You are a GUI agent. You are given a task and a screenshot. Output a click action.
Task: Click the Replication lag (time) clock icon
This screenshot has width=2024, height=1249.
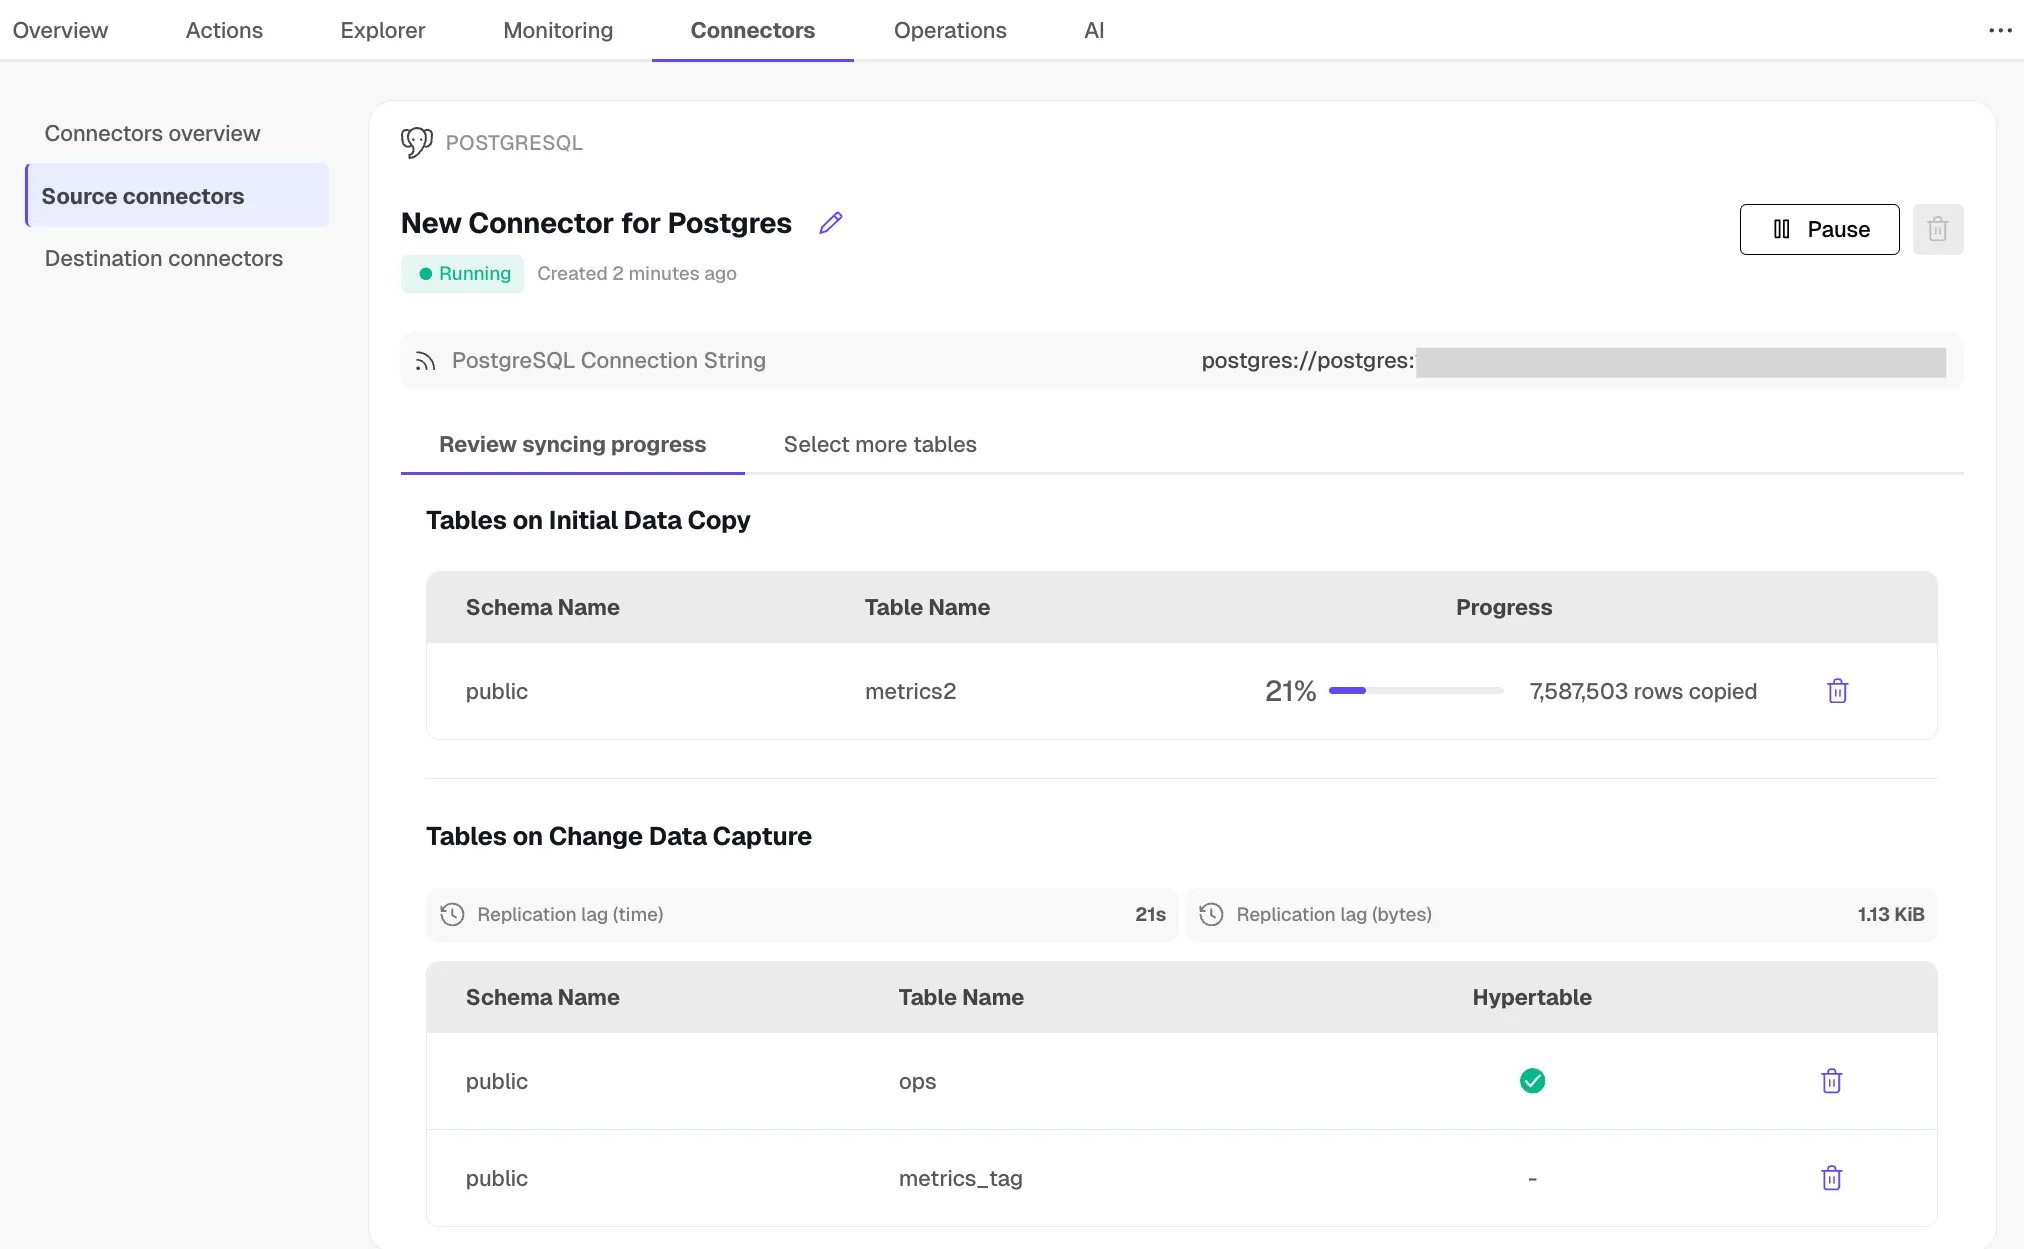coord(452,914)
